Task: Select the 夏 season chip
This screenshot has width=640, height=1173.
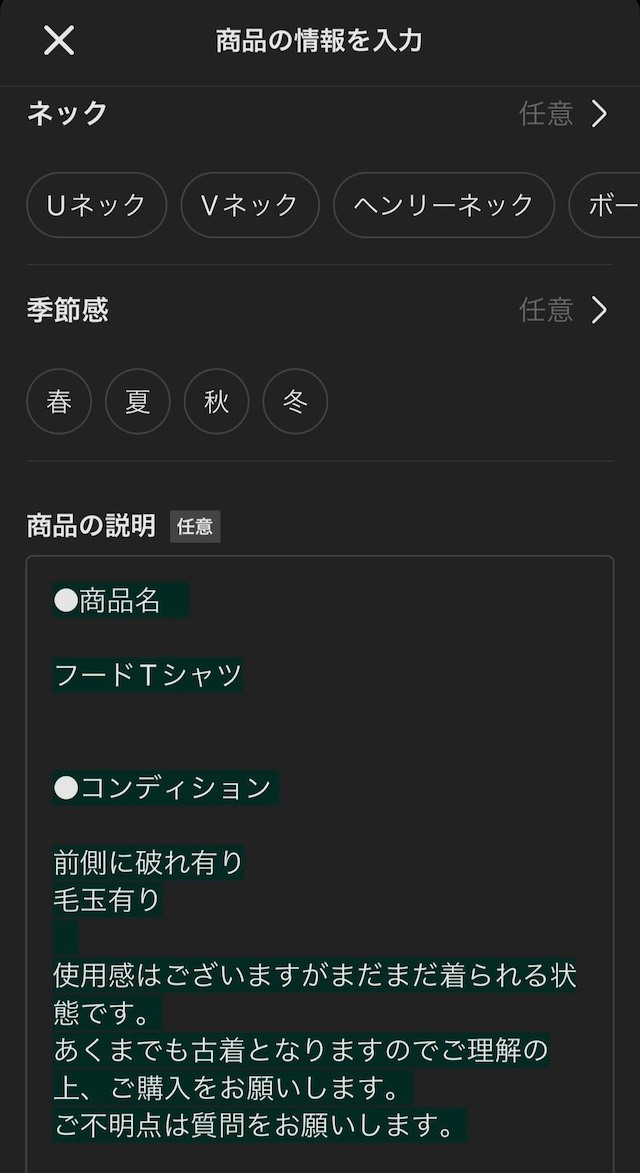Action: [137, 401]
